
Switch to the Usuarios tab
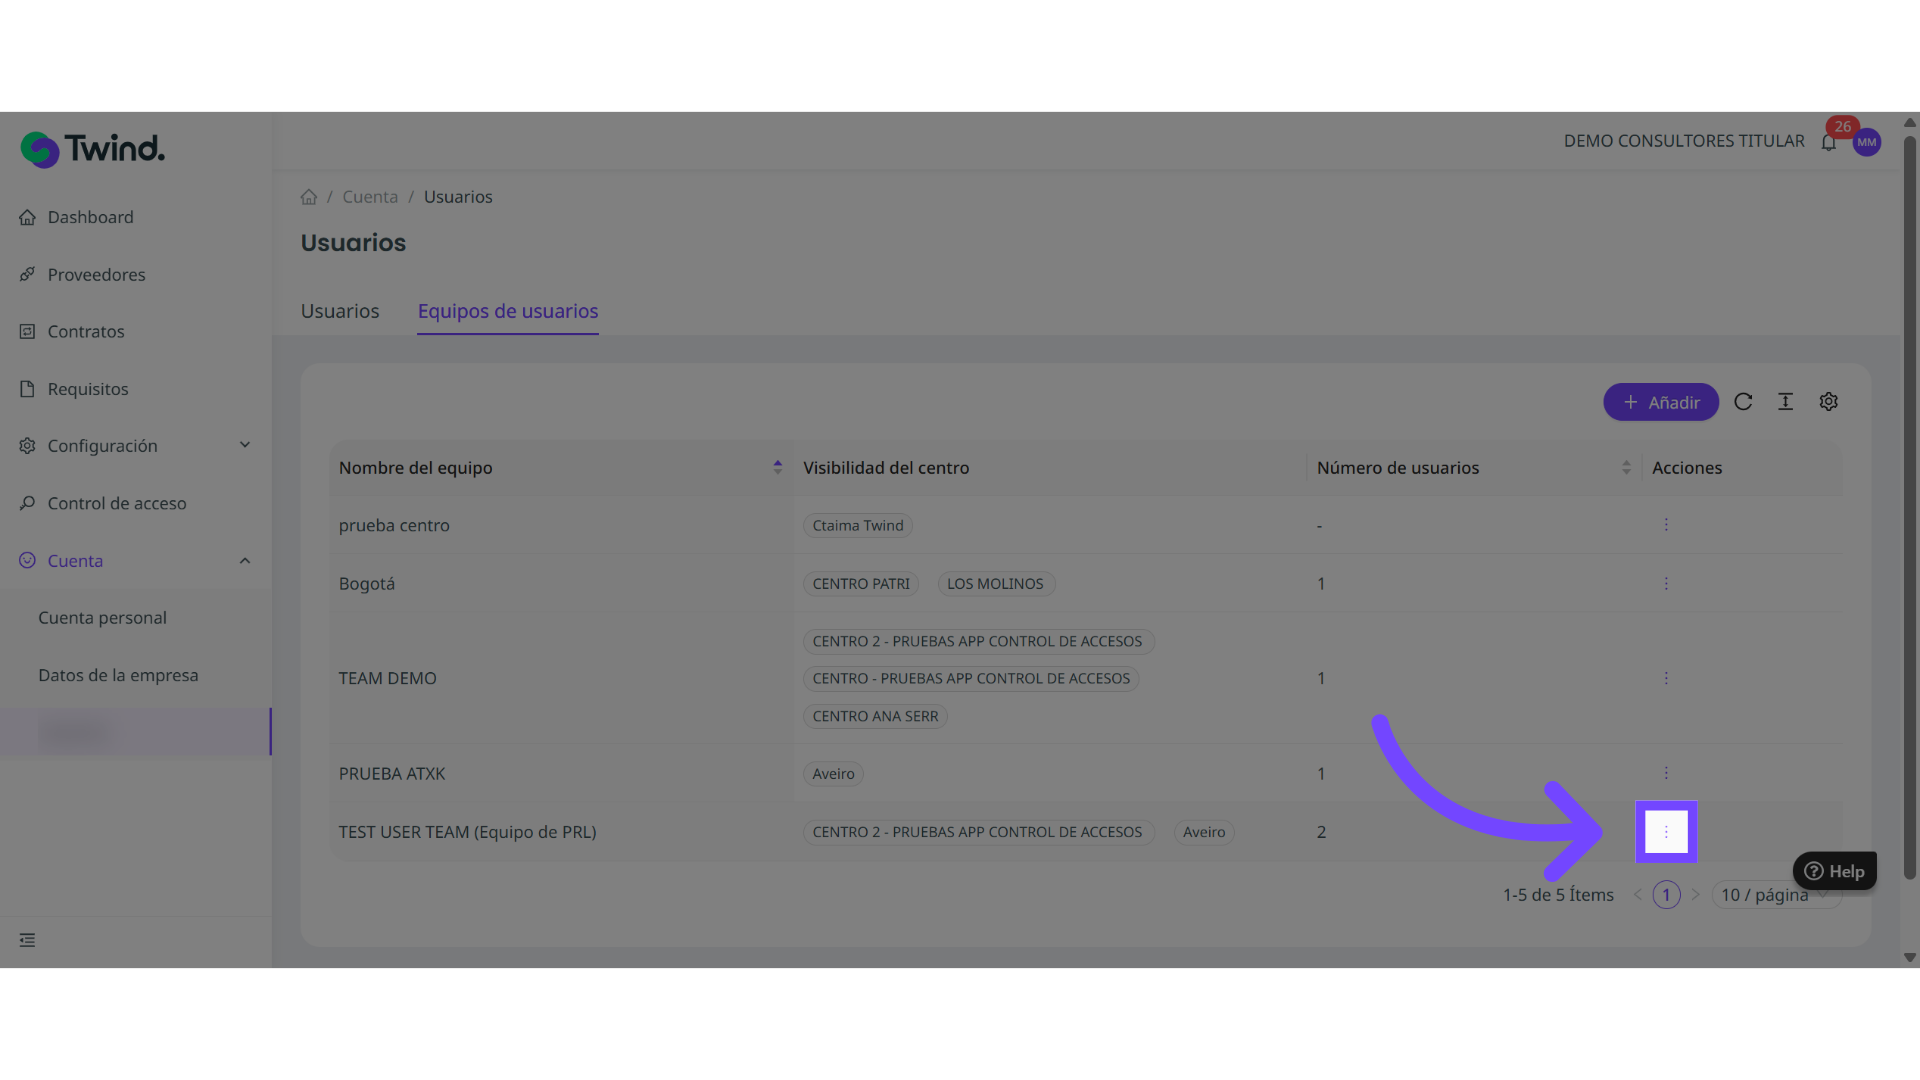pos(340,311)
